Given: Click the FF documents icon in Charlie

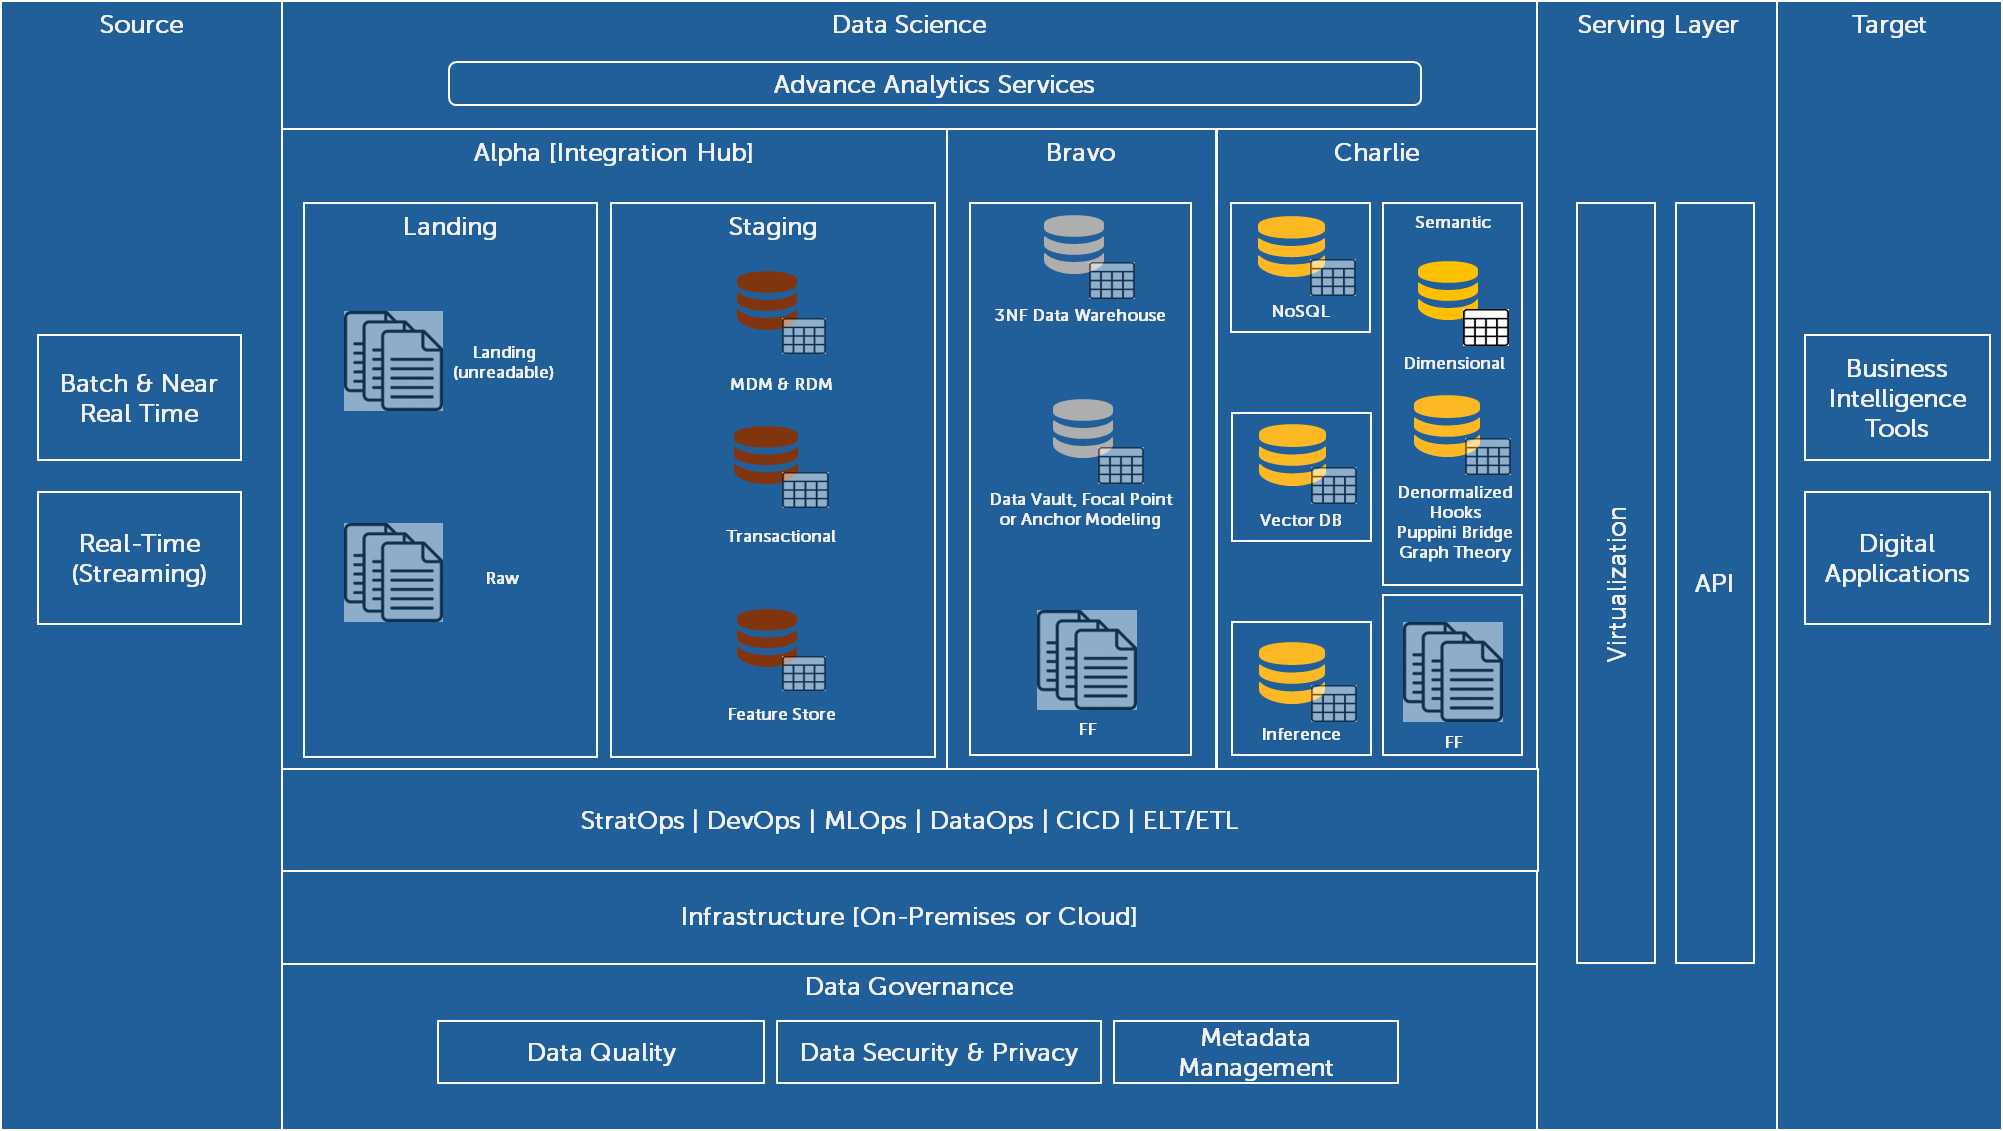Looking at the screenshot, I should click(x=1453, y=672).
